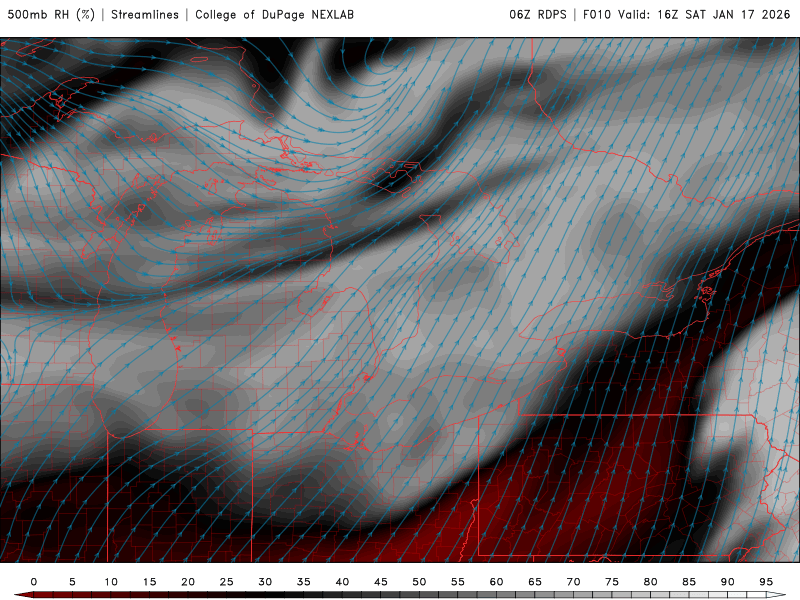Click the '60' colorbar value
Image resolution: width=800 pixels, height=600 pixels.
click(496, 582)
